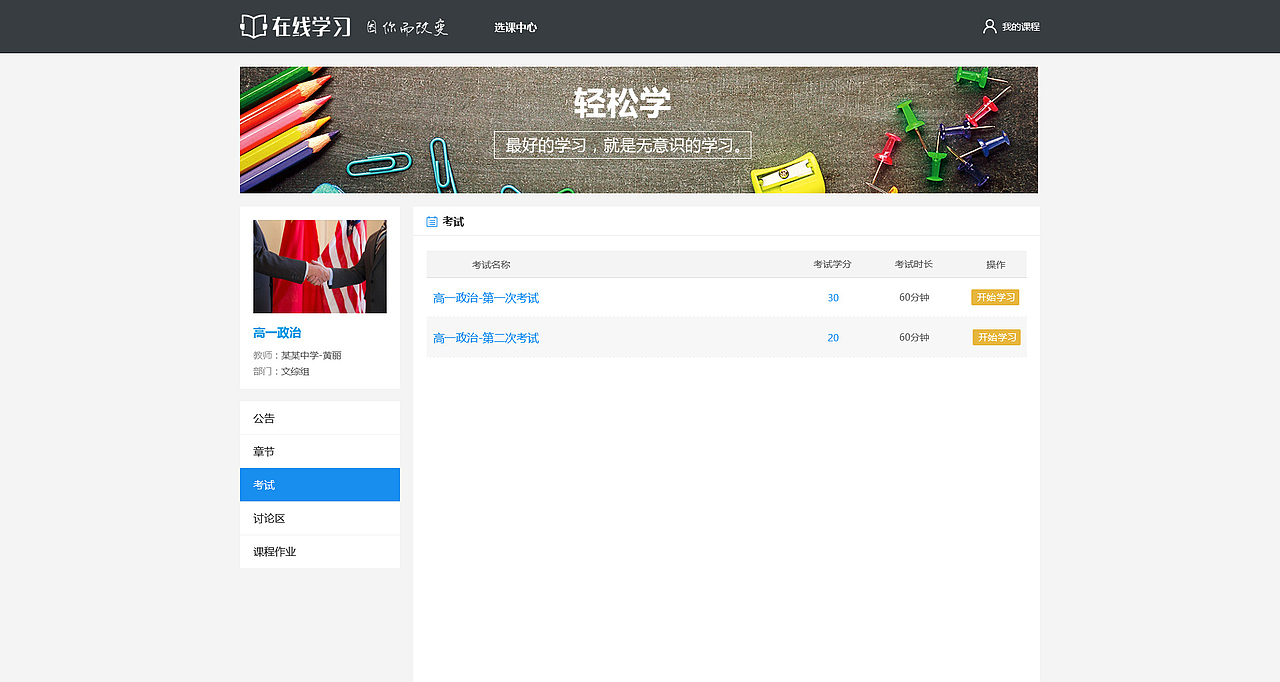Image resolution: width=1280 pixels, height=682 pixels.
Task: Open the 高一政治 course link
Action: pos(276,332)
